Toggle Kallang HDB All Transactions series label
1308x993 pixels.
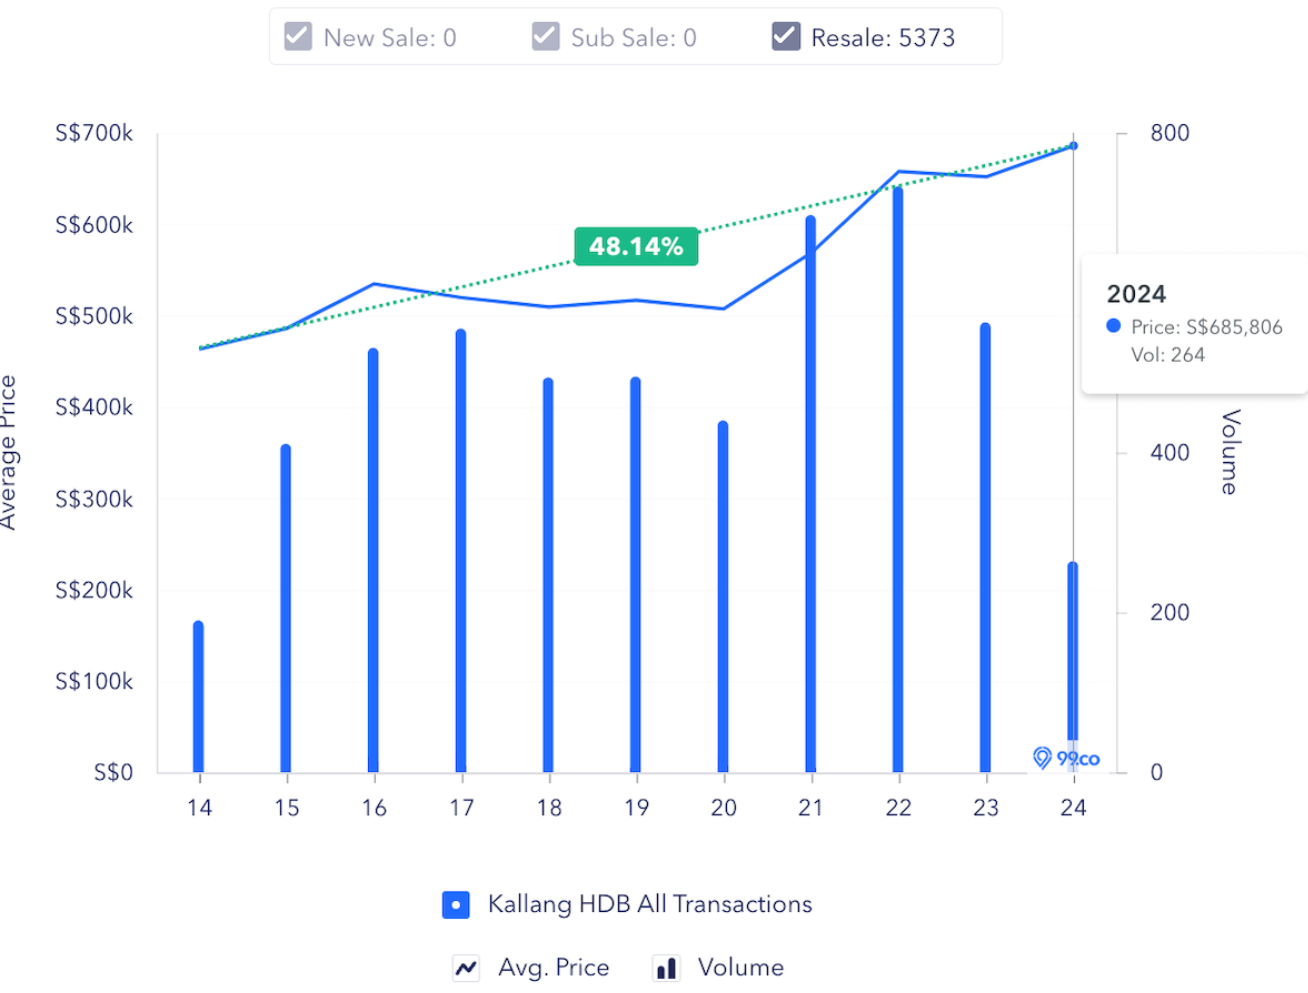649,904
